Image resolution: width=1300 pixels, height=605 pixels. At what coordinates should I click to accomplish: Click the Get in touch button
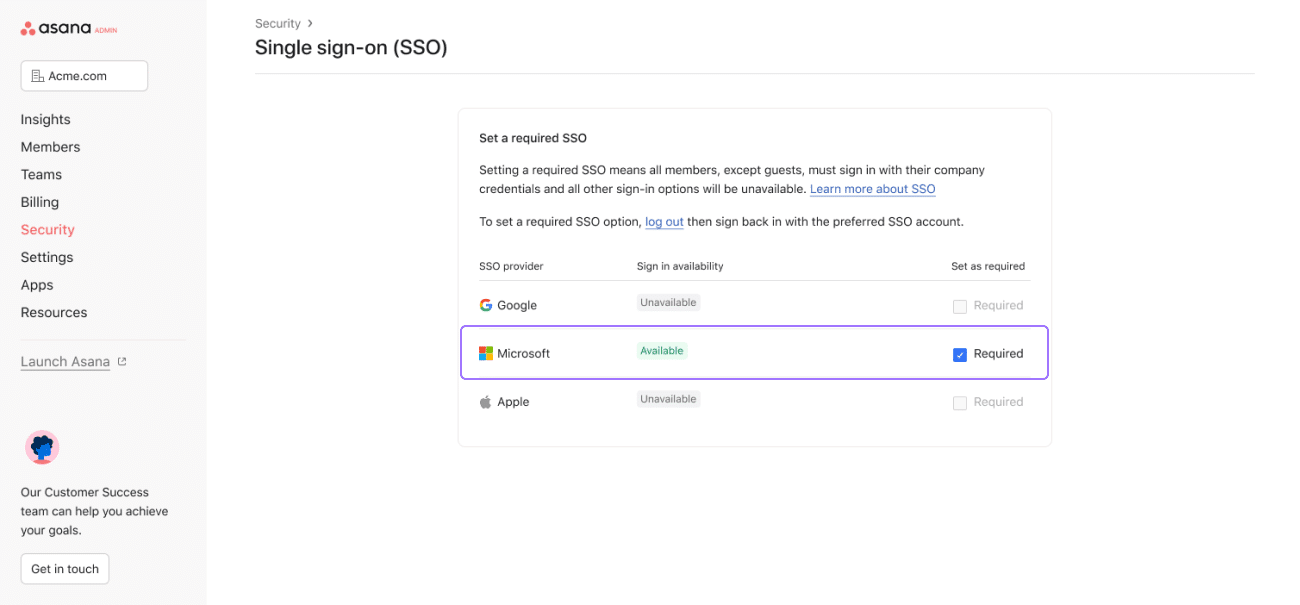tap(65, 569)
